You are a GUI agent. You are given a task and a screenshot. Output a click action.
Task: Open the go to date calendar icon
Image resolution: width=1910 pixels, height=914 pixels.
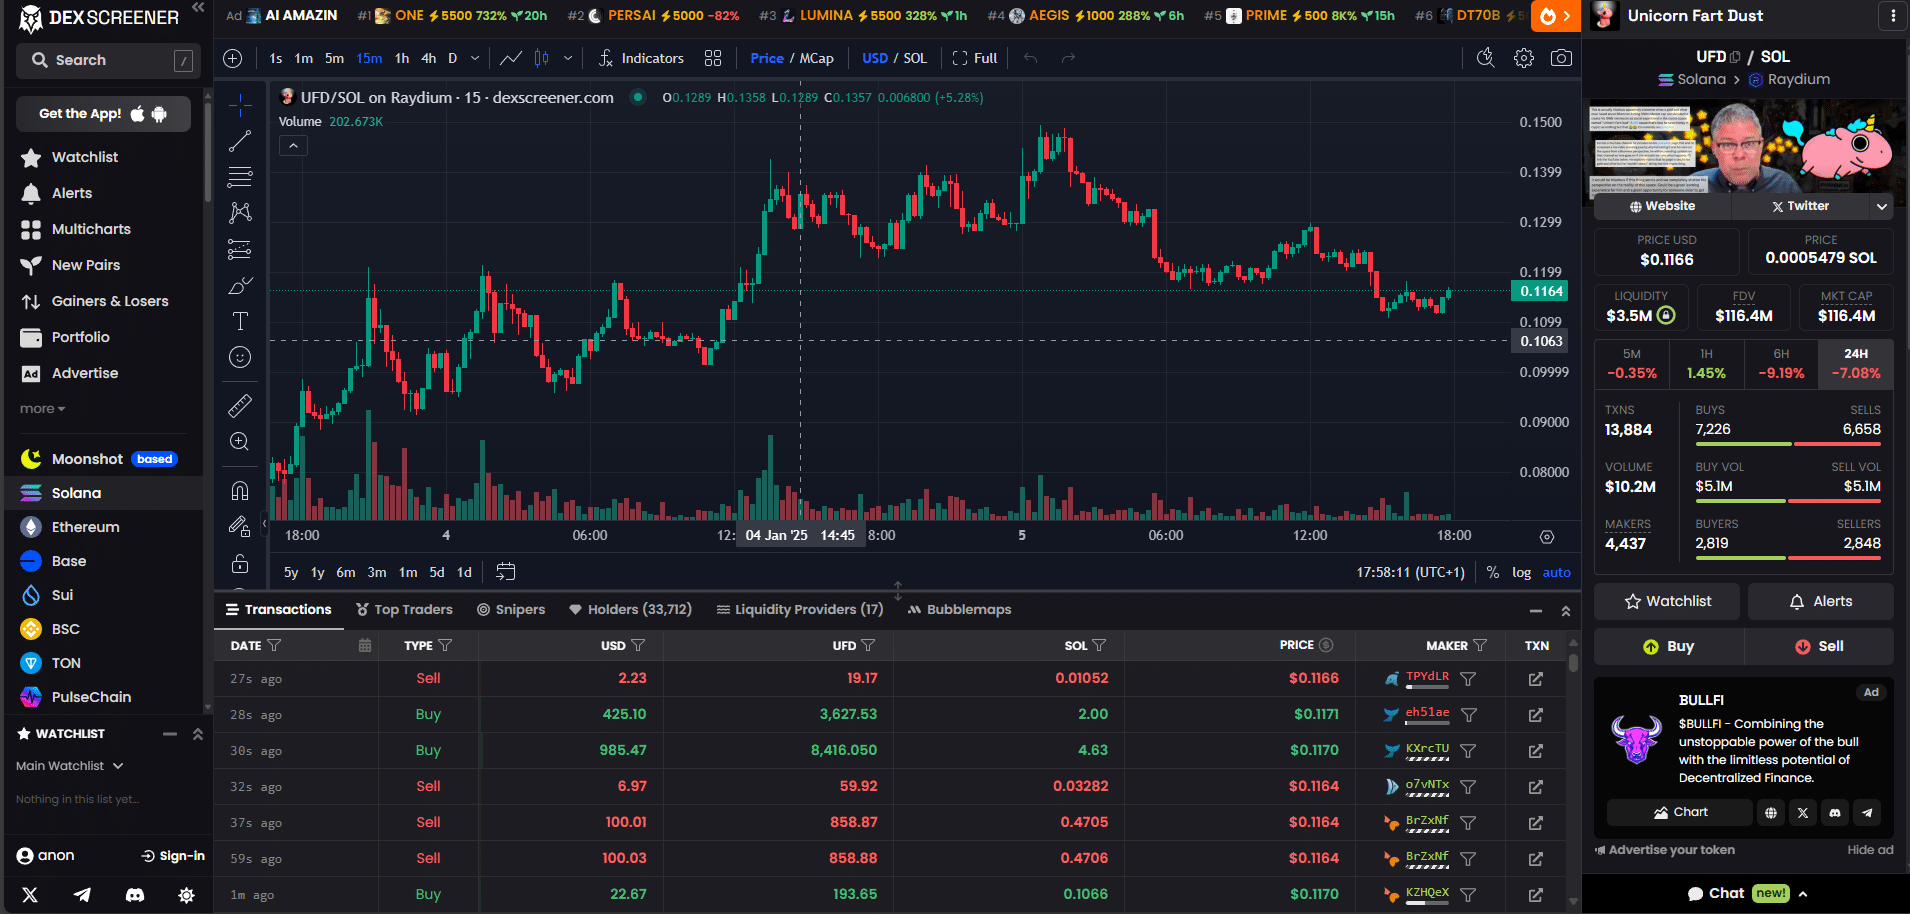(x=506, y=572)
